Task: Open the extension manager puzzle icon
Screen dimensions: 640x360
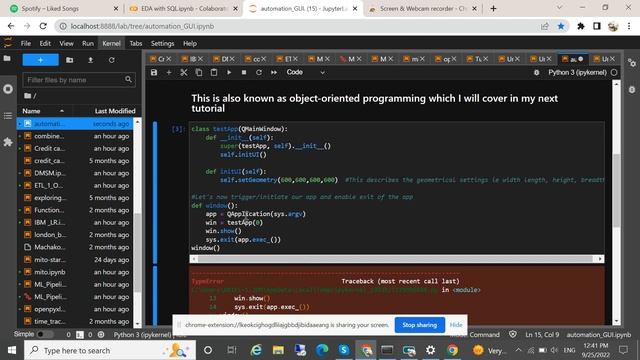Action: pos(7,142)
